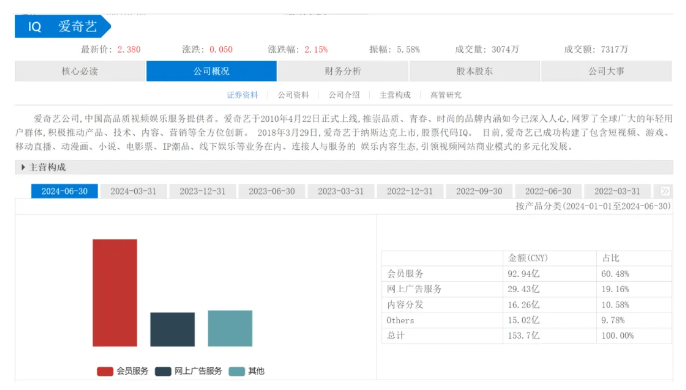686x390 pixels.
Task: Click the 按产品分类 date range caption
Action: pos(593,206)
